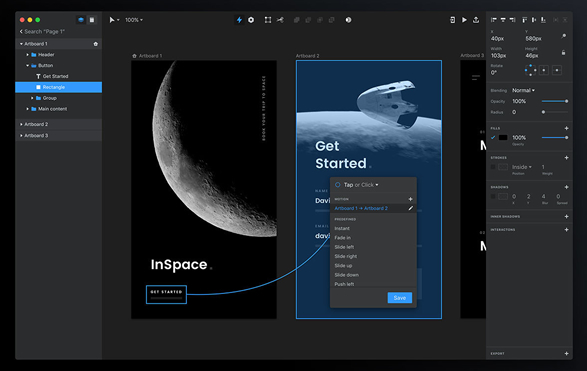Screen dimensions: 587x371
Task: Open the Tap or Click trigger dropdown
Action: (361, 185)
